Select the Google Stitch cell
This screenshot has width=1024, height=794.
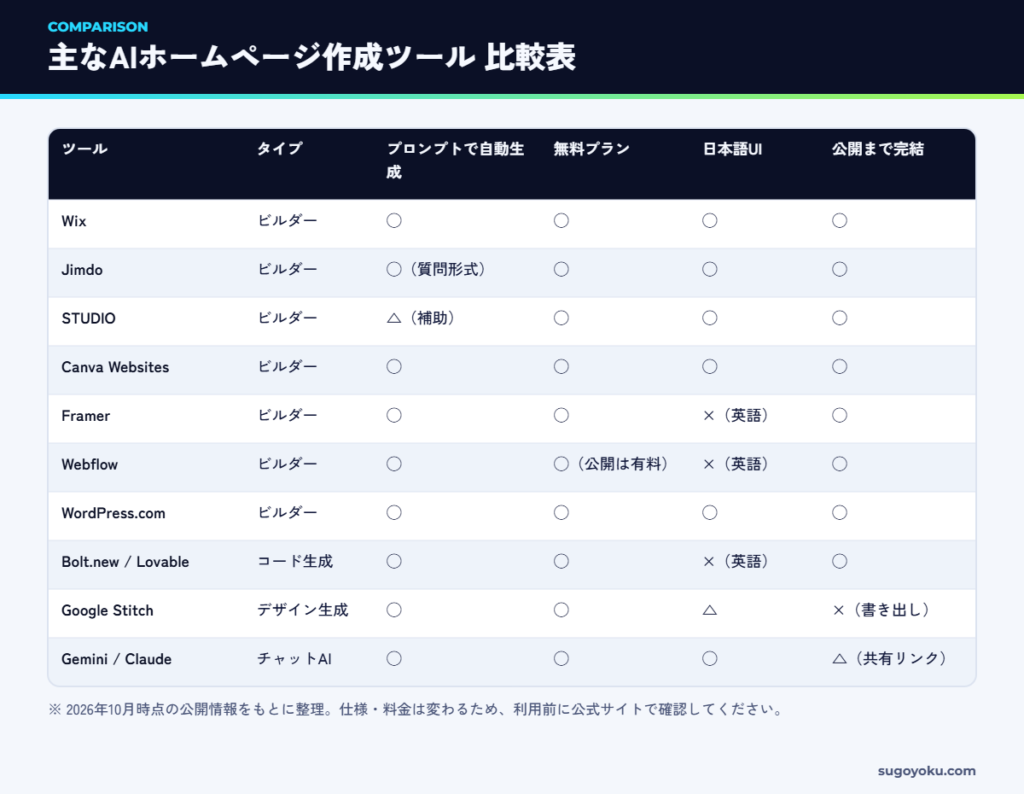[x=107, y=611]
